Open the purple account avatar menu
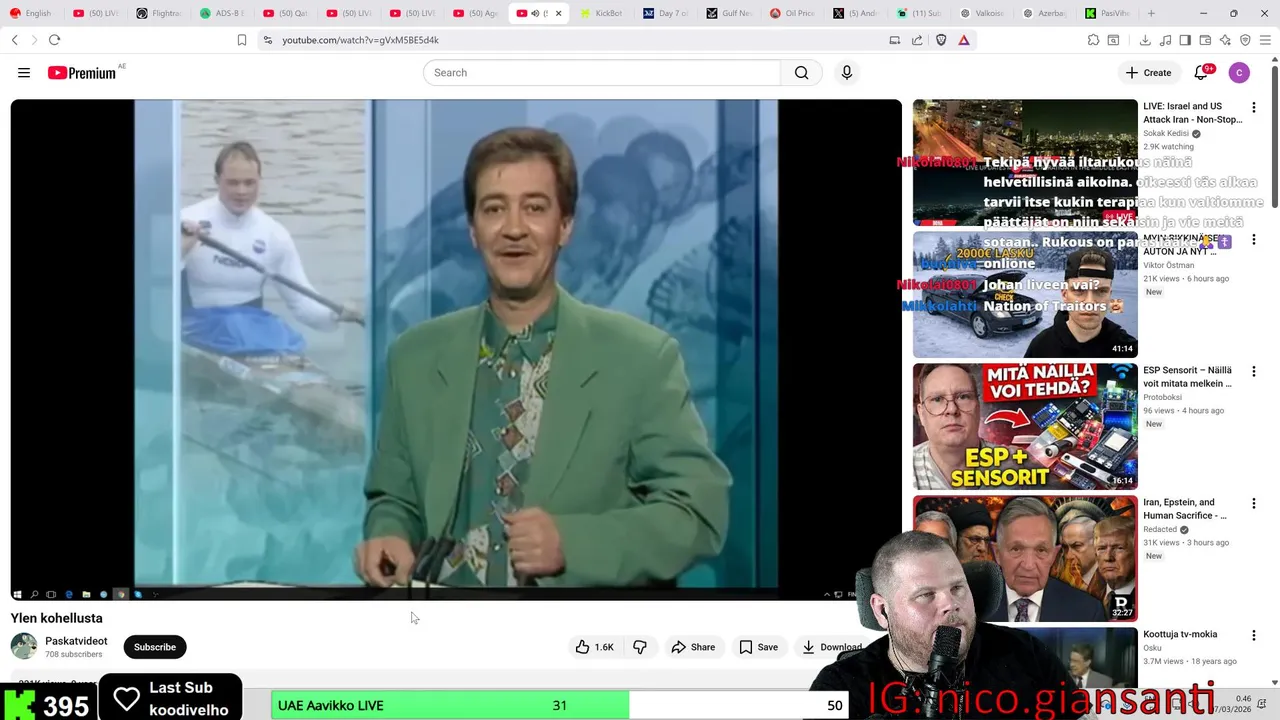1280x720 pixels. coord(1239,73)
